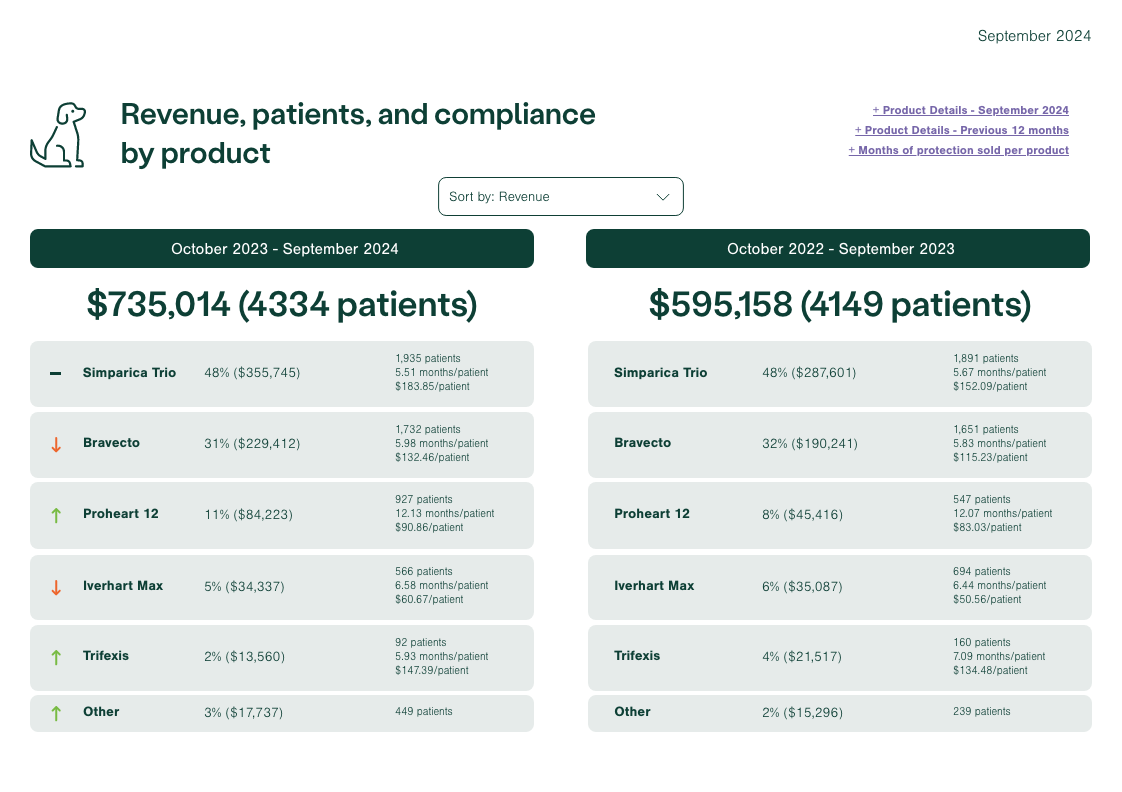
Task: Click 48% ($355,745) revenue value
Action: 252,373
